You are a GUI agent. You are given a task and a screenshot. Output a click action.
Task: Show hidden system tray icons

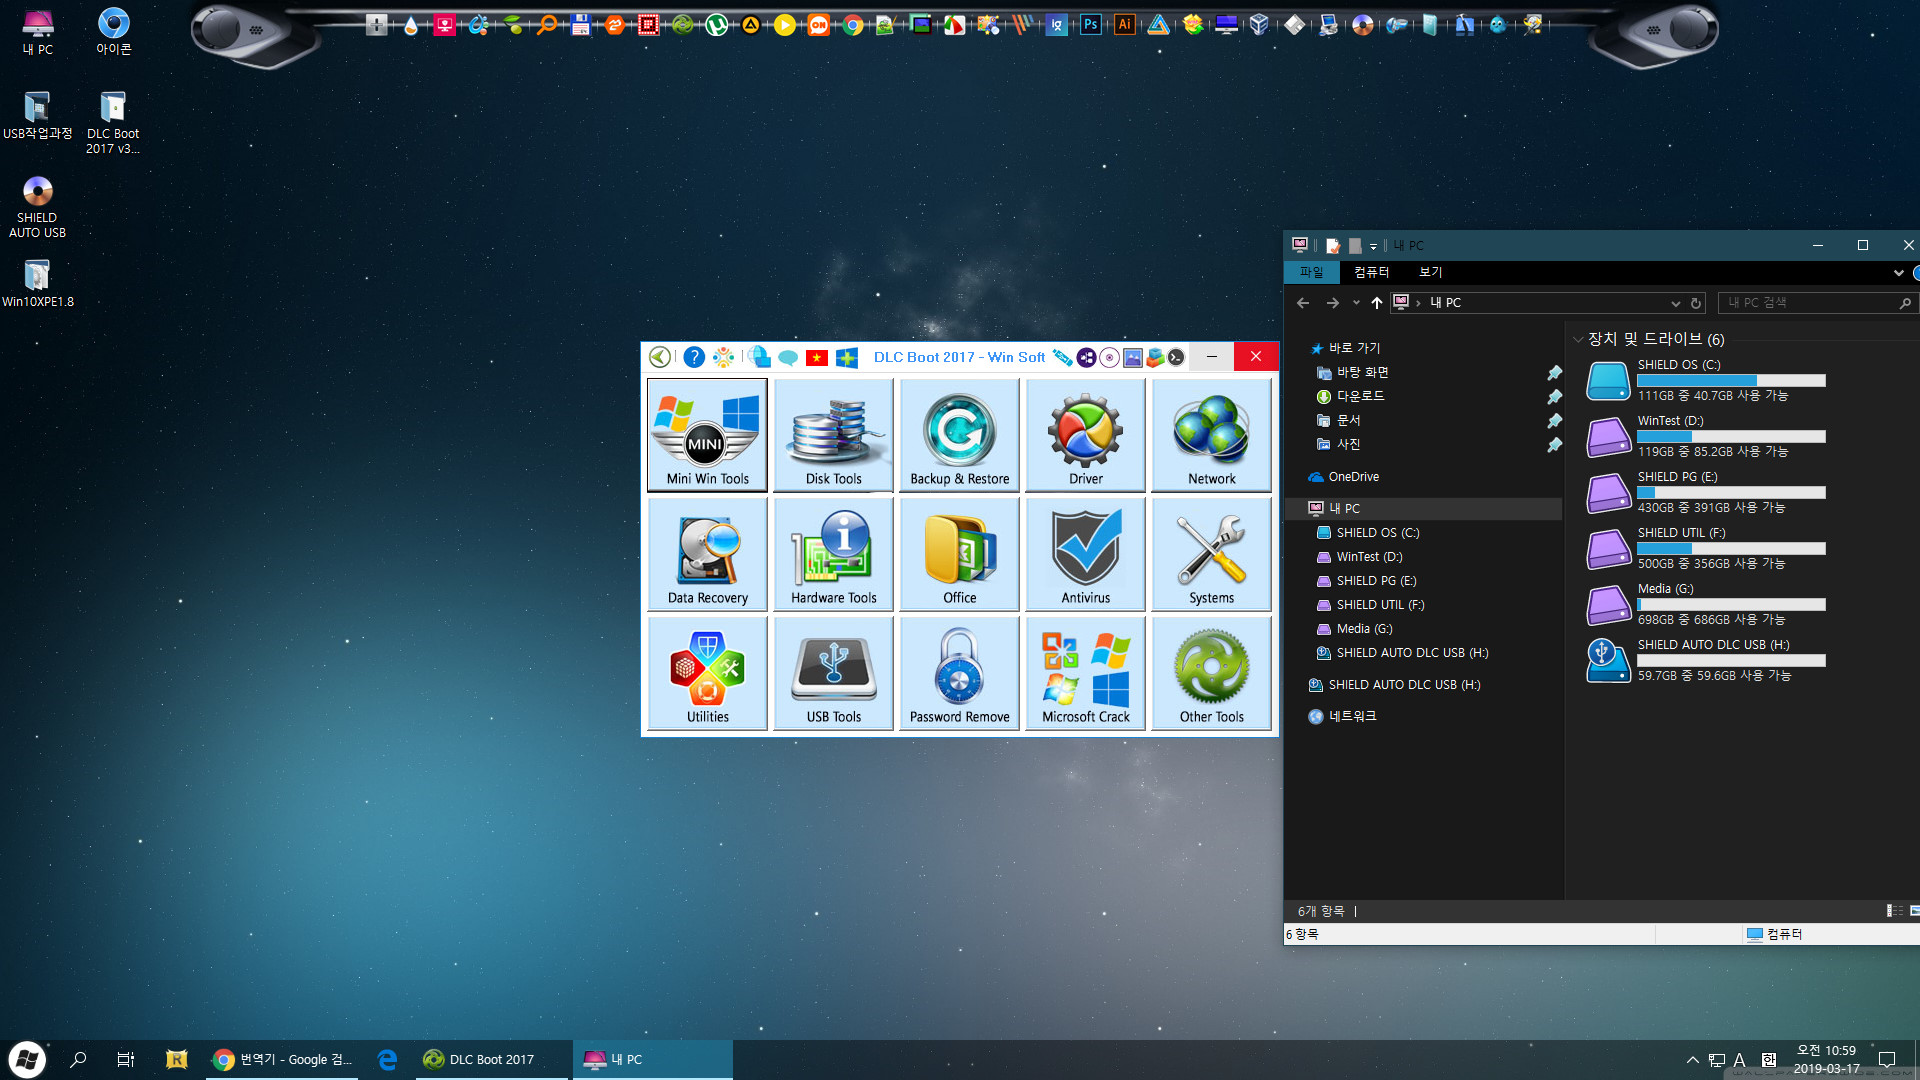[x=1692, y=1060]
